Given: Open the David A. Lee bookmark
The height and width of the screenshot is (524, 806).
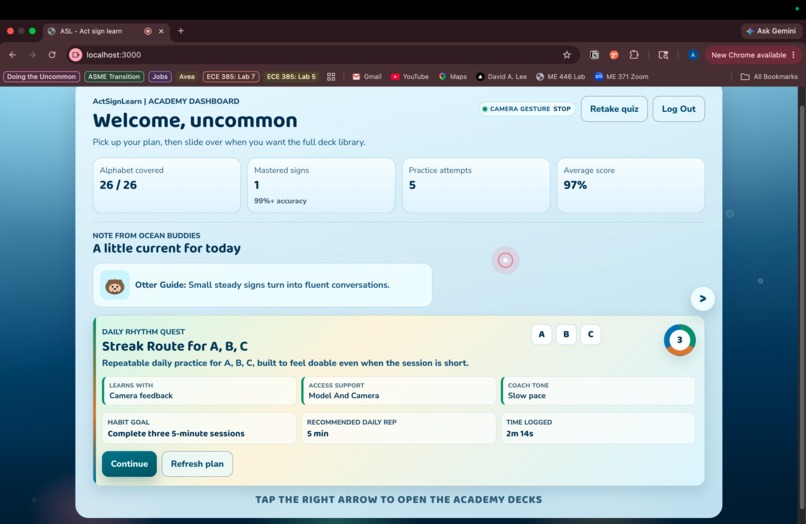Looking at the screenshot, I should point(501,77).
